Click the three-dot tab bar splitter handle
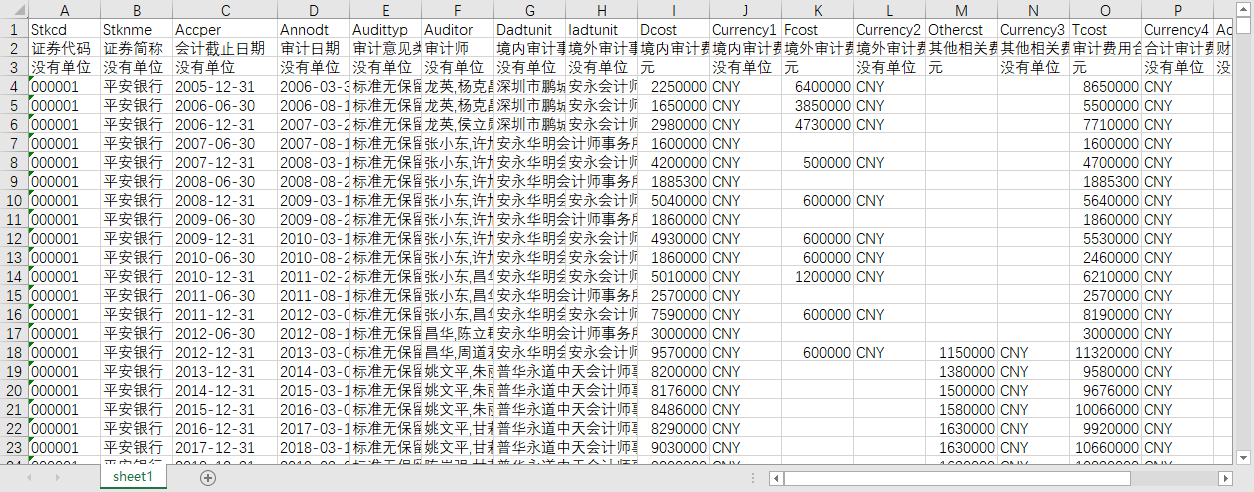Viewport: 1254px width, 492px height. coord(751,478)
